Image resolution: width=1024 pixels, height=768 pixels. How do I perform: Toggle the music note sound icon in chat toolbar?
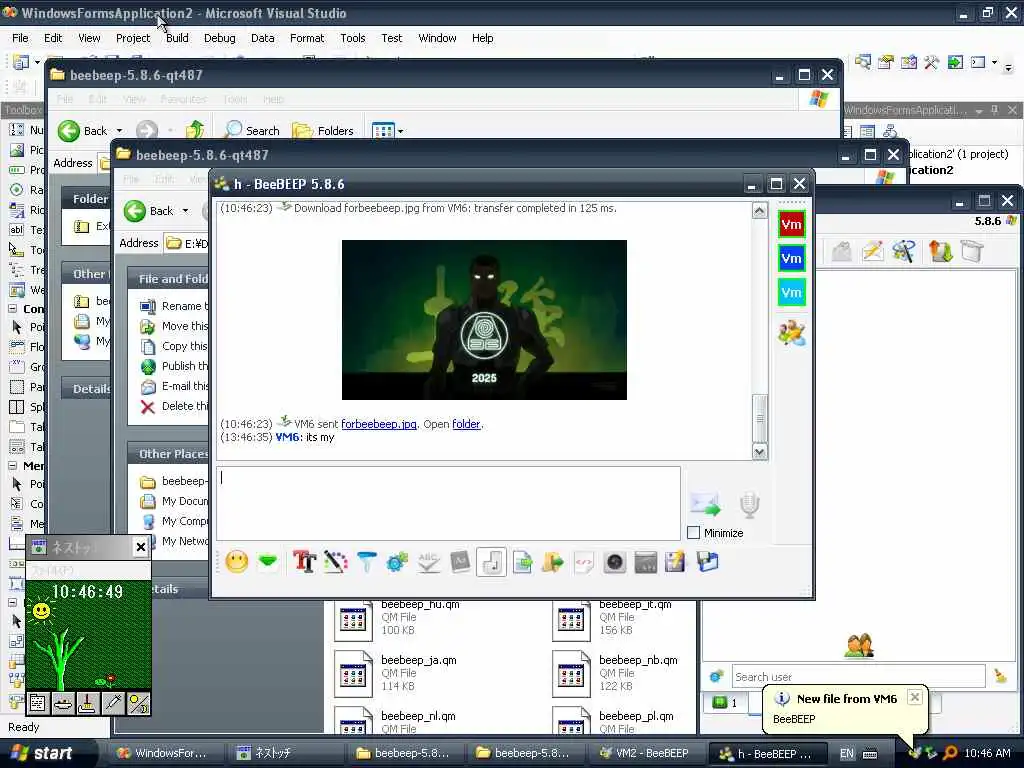pyautogui.click(x=491, y=562)
